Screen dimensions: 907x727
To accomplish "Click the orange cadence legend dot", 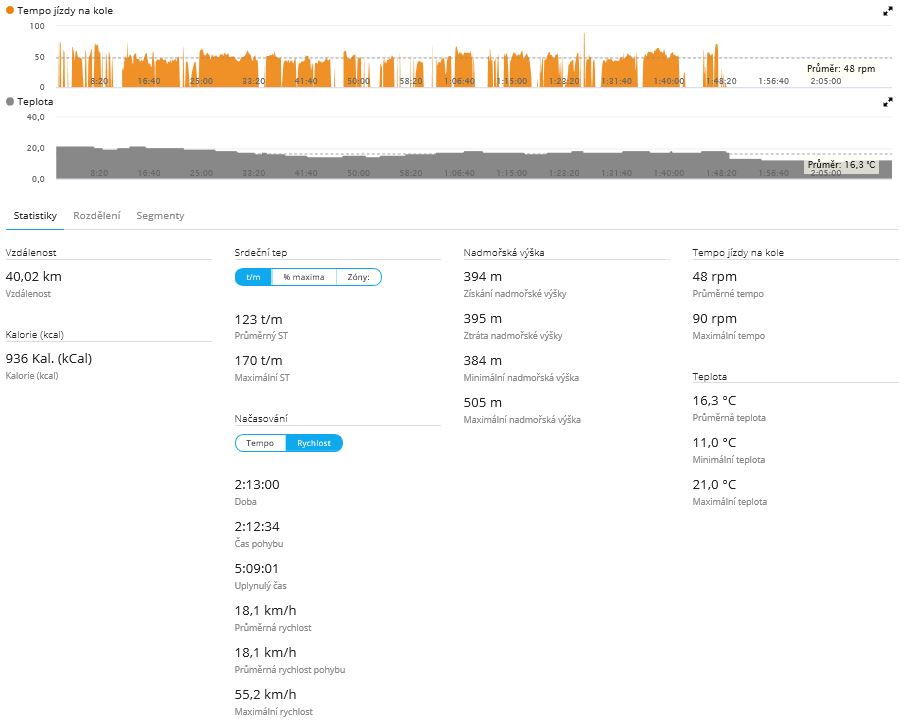I will (10, 10).
